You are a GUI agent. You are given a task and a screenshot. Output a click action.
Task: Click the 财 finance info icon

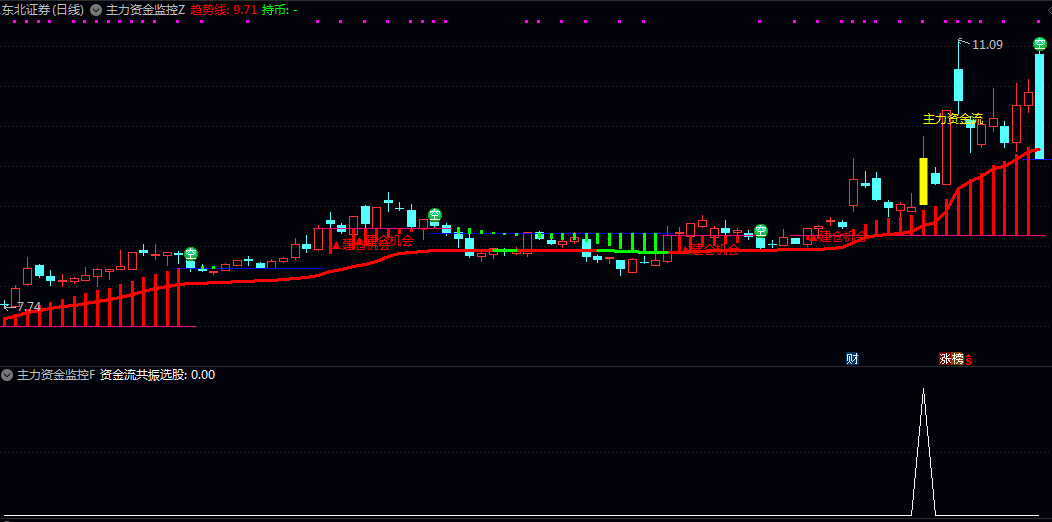point(852,359)
